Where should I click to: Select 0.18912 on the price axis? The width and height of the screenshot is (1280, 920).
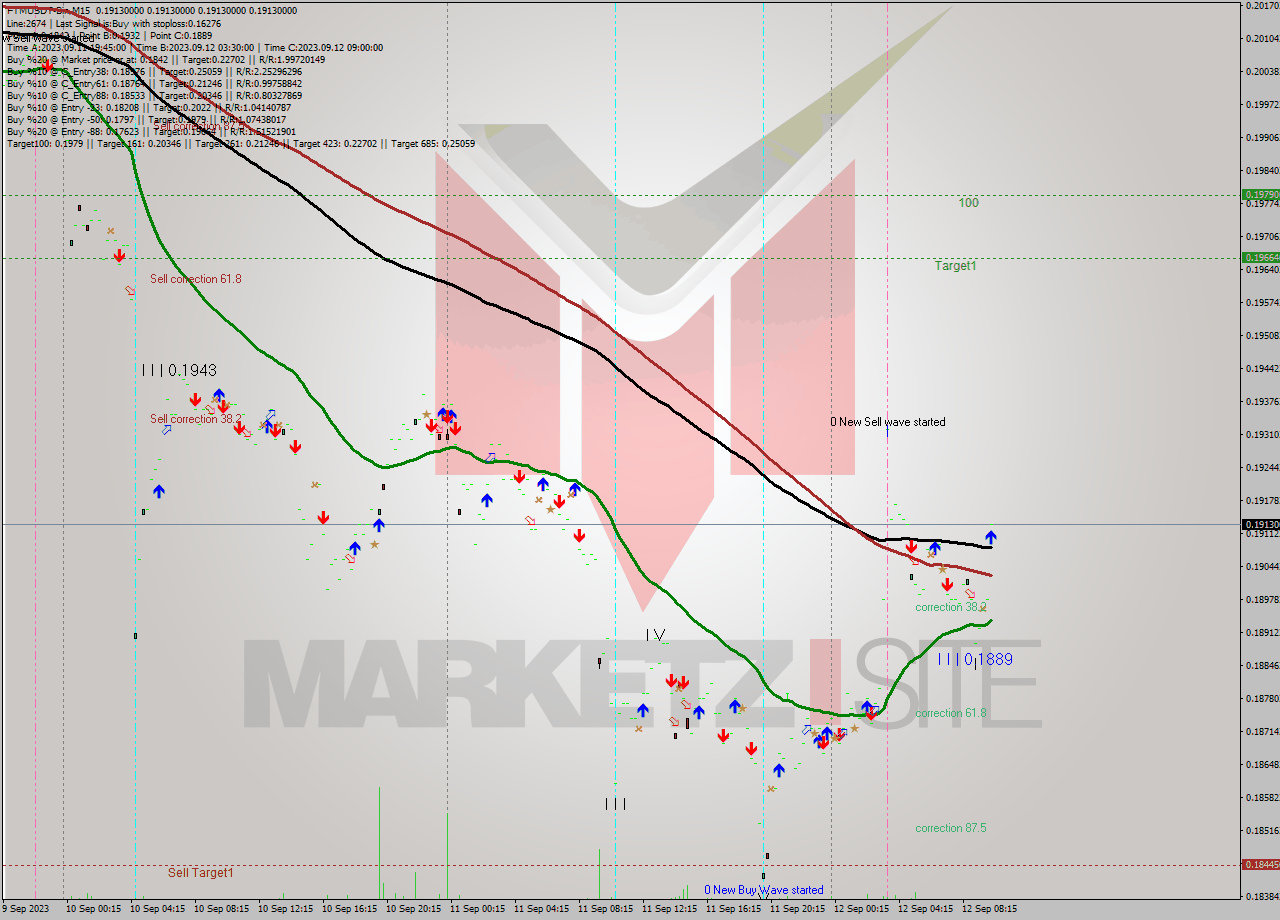click(1262, 633)
